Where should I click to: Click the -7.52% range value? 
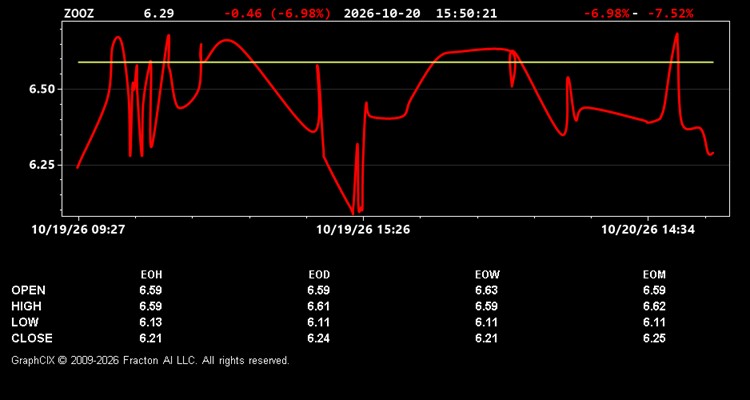[x=670, y=13]
